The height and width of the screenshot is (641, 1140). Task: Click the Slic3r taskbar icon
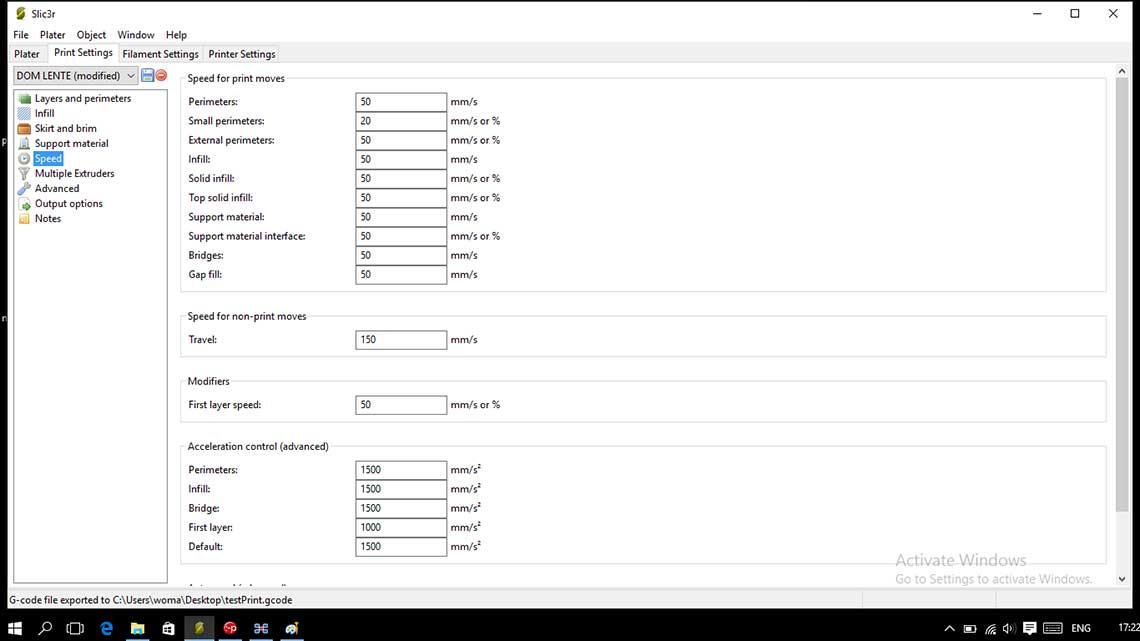(x=199, y=629)
